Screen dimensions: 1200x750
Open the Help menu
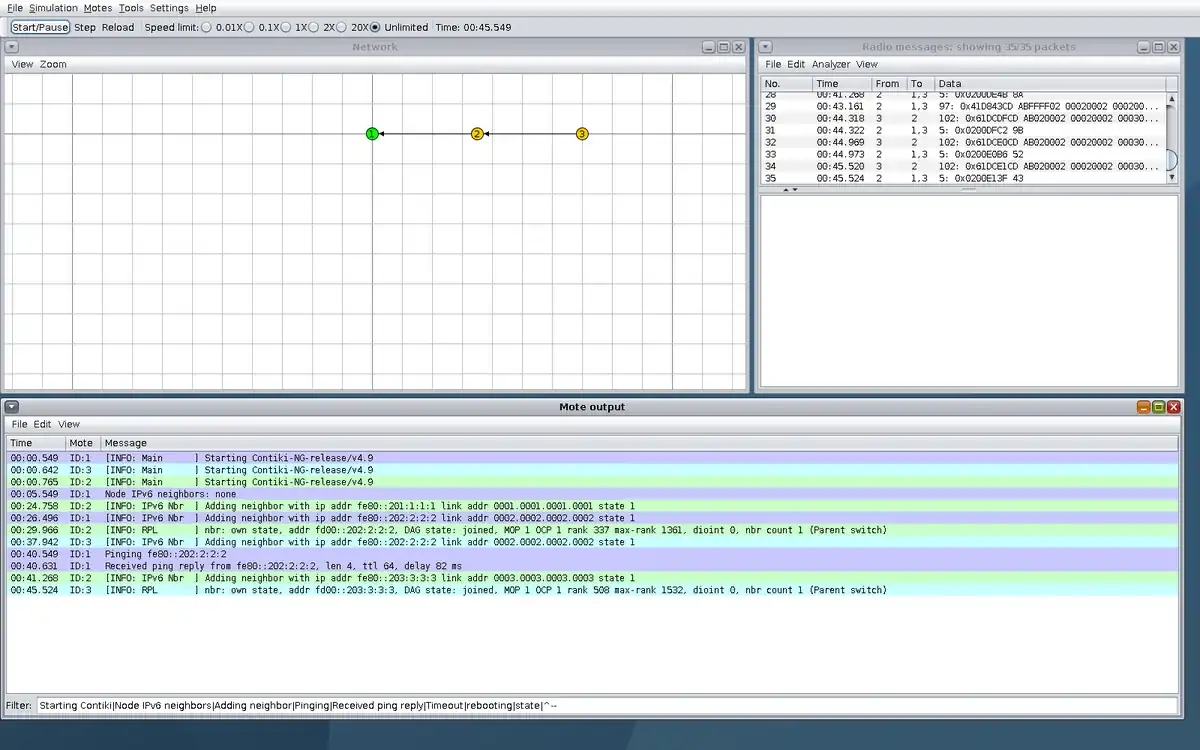(x=206, y=8)
